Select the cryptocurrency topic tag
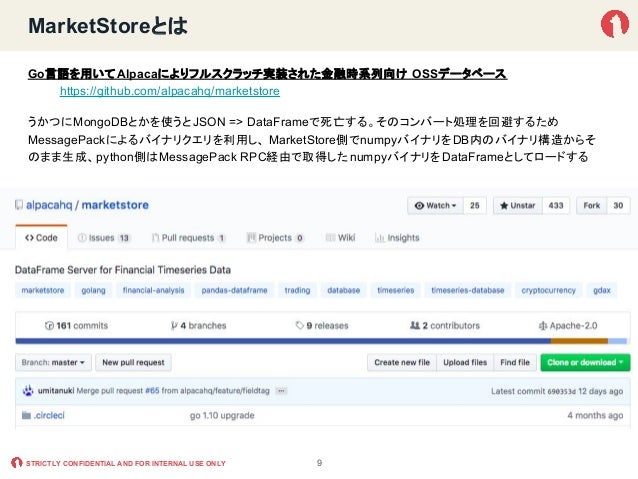Image resolution: width=638 pixels, height=479 pixels. tap(548, 290)
